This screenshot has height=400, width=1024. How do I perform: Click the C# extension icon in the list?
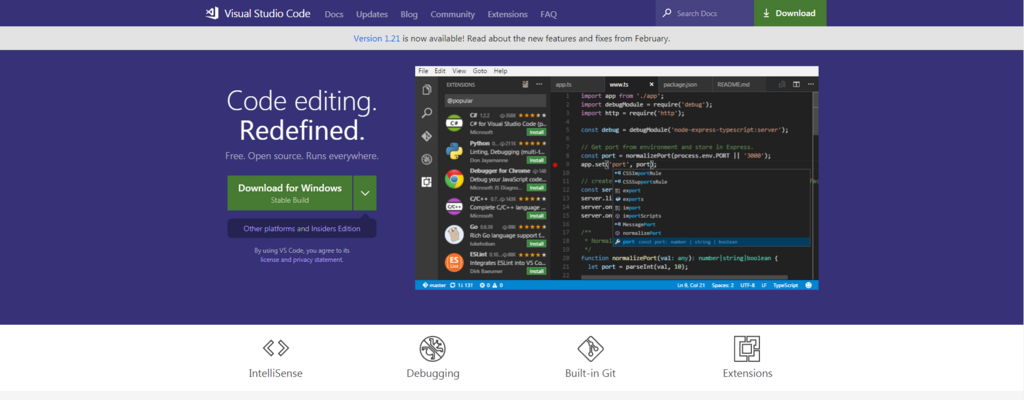455,123
